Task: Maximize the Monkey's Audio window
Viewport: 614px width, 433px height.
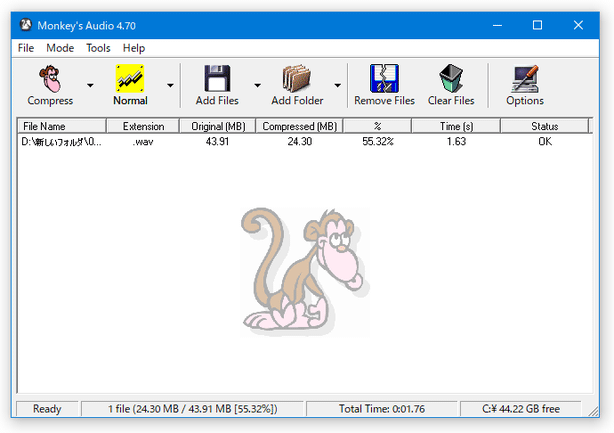Action: coord(538,25)
